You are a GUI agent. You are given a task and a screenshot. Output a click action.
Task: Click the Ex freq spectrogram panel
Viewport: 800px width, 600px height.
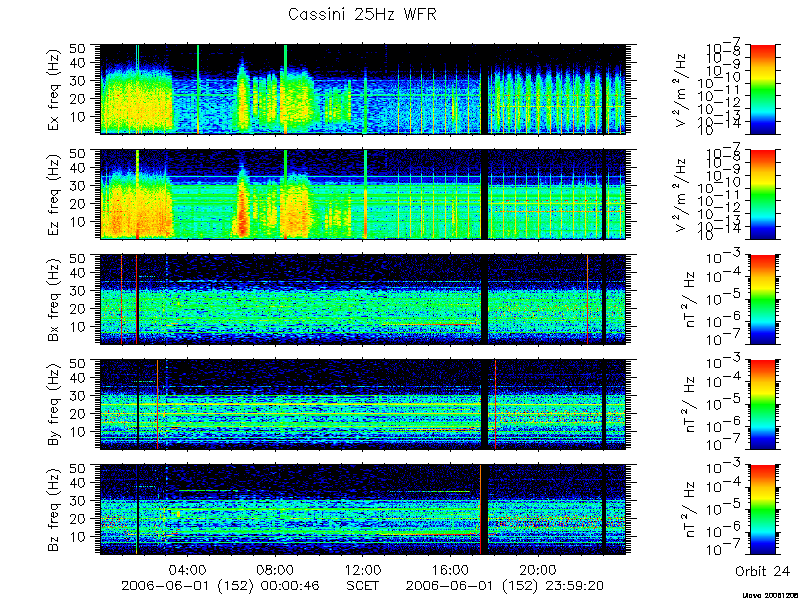tap(362, 89)
